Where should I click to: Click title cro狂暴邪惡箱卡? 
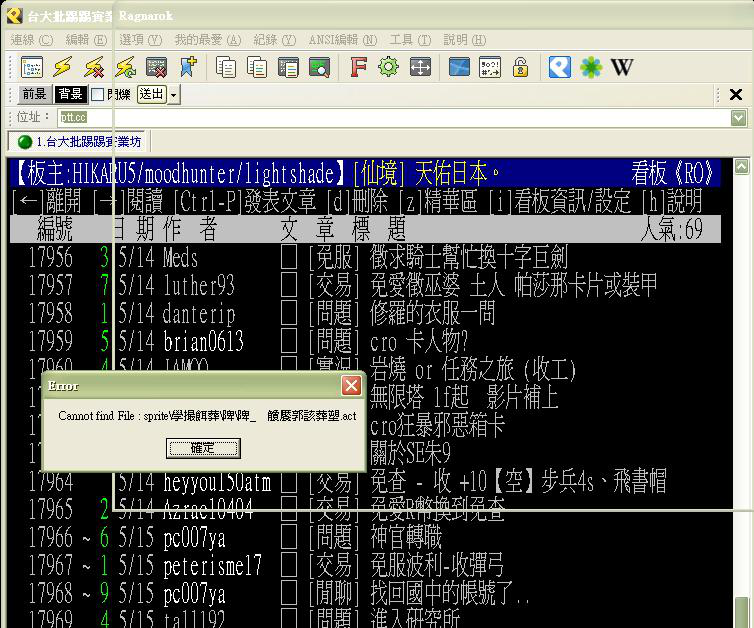point(437,426)
